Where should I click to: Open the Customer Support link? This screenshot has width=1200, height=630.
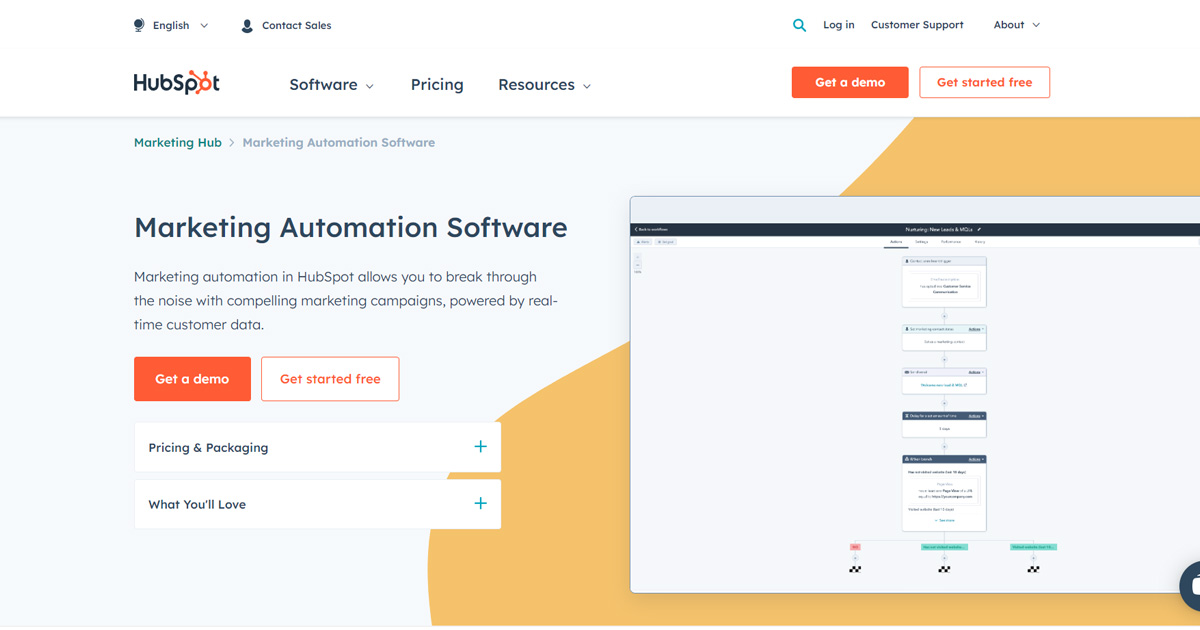[x=917, y=25]
